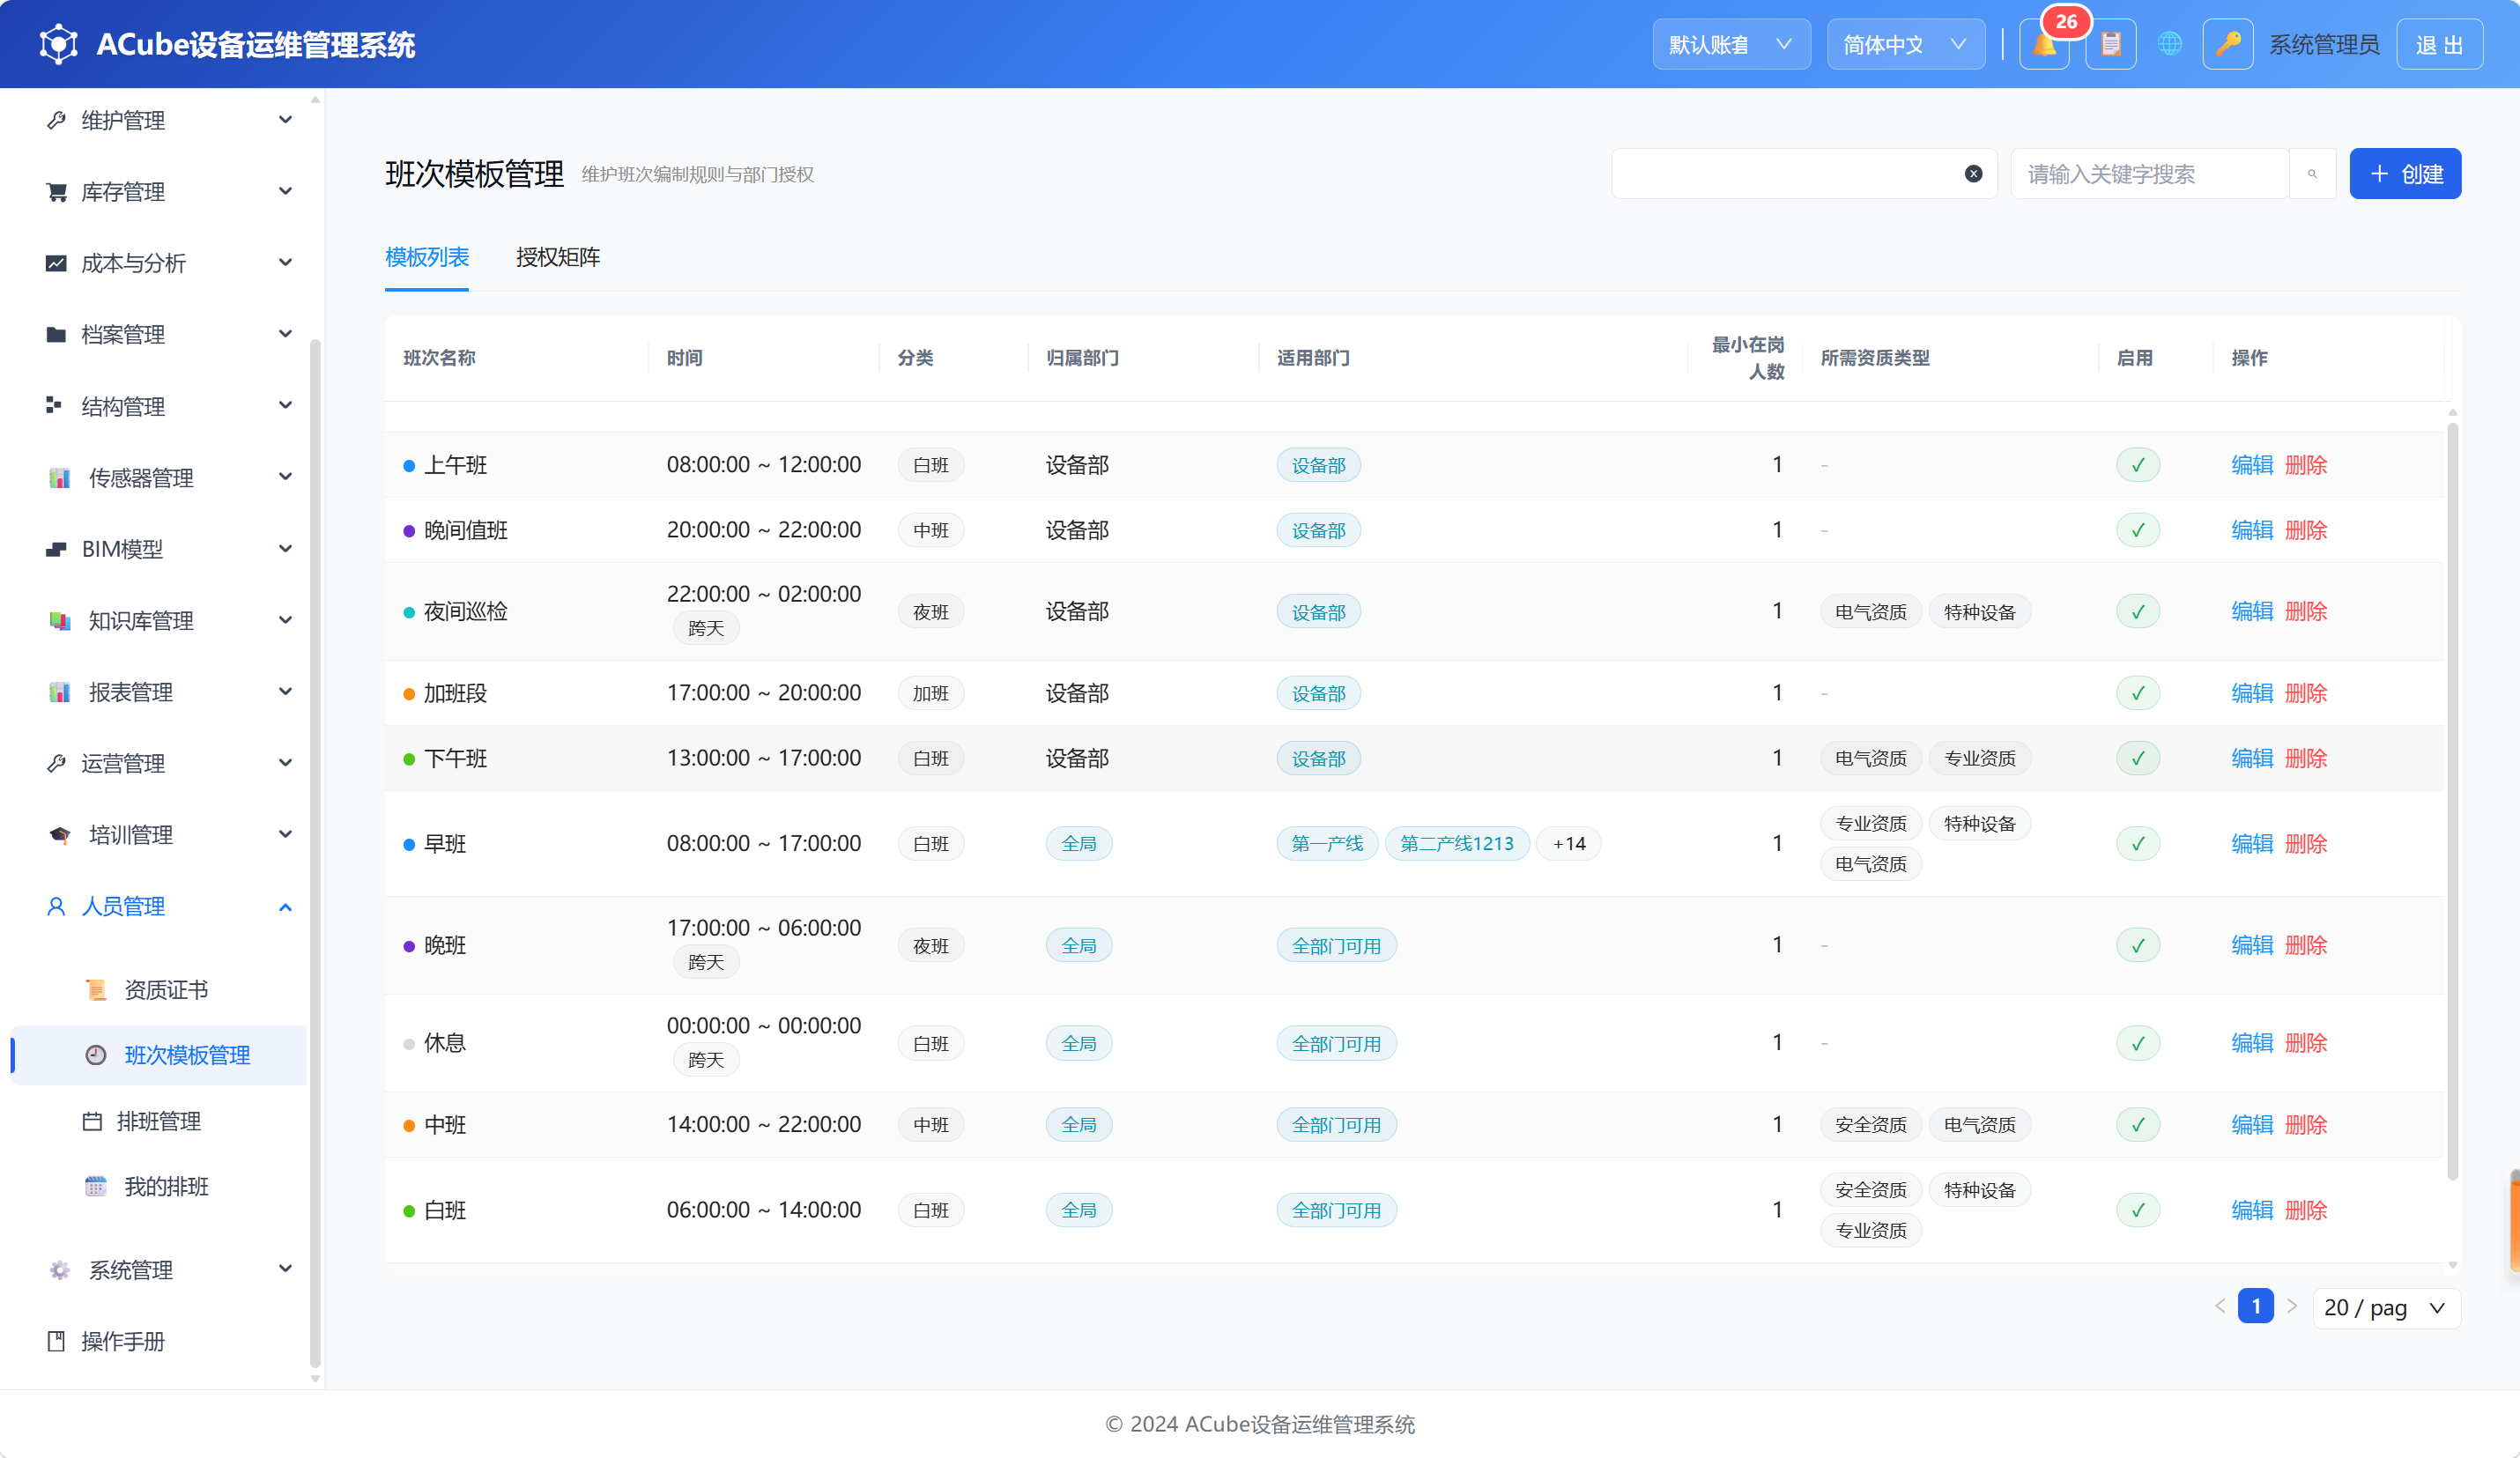Screen dimensions: 2520x1458
Task: Click the 请输入关键字搜索 search field
Action: [2150, 174]
